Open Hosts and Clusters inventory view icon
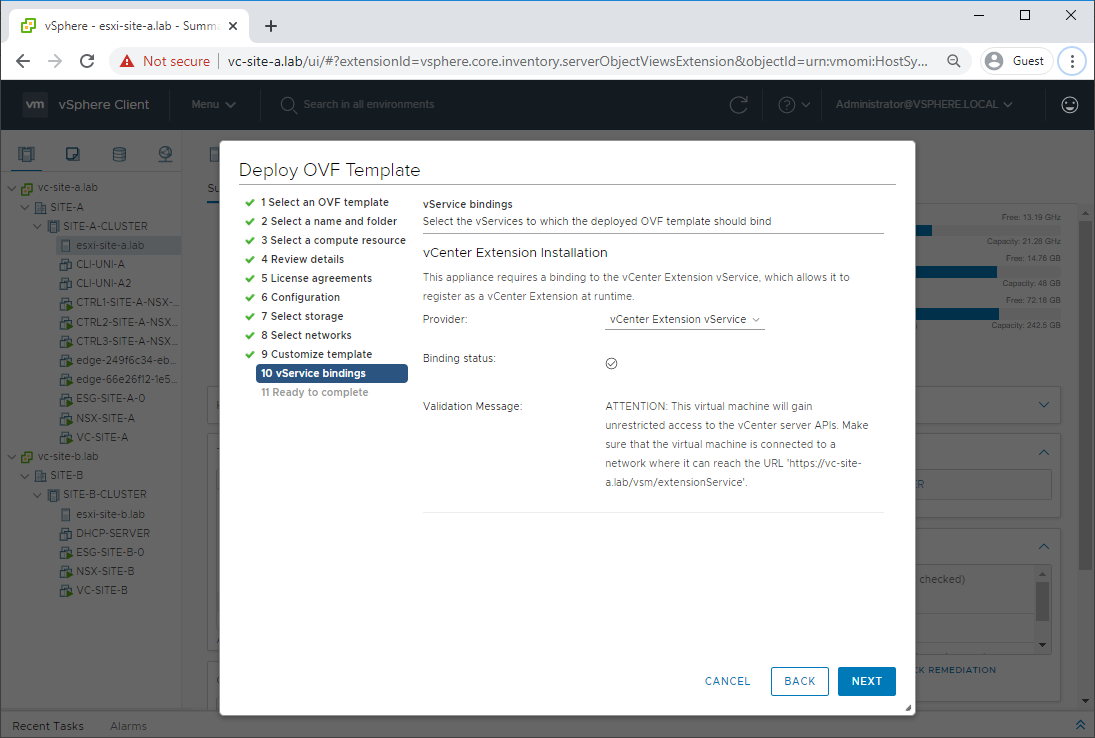 27,154
